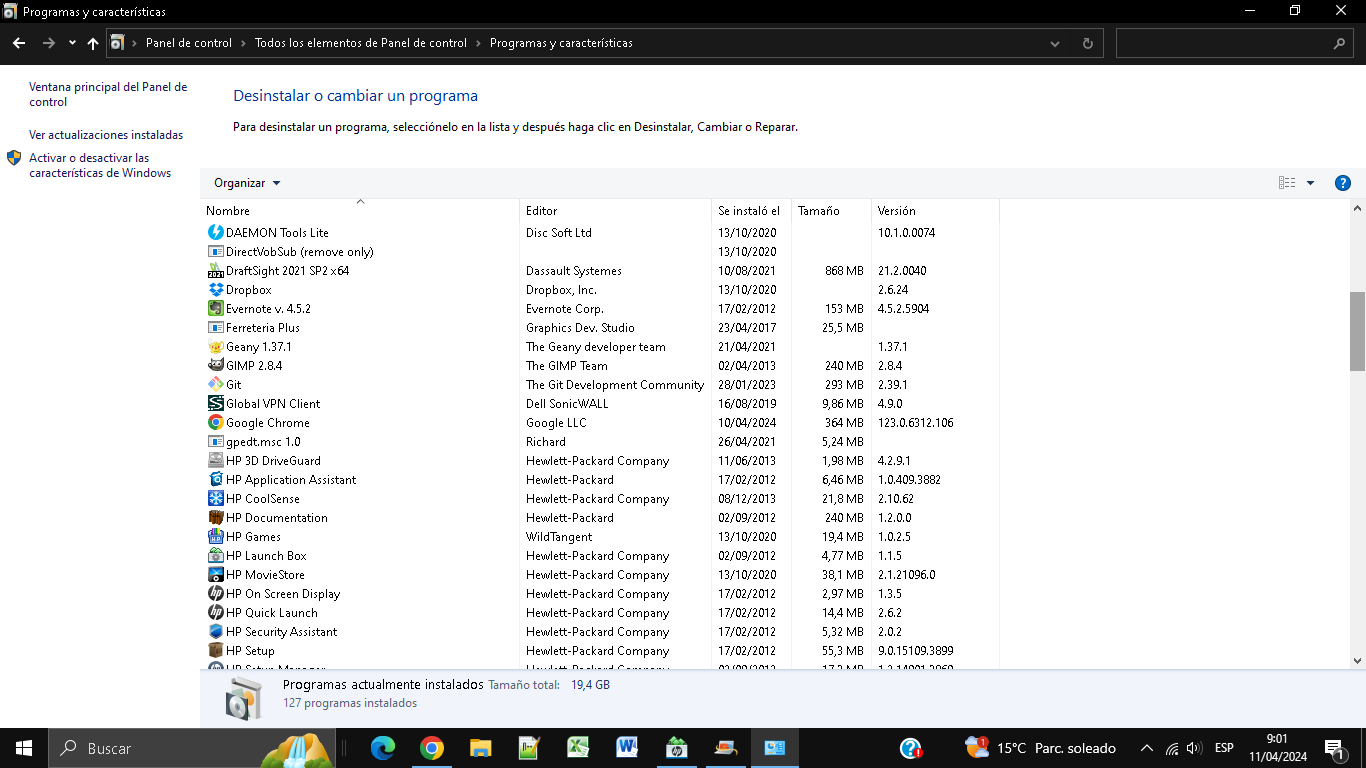This screenshot has height=768, width=1366.
Task: Click the HP MovieStore icon
Action: (215, 574)
